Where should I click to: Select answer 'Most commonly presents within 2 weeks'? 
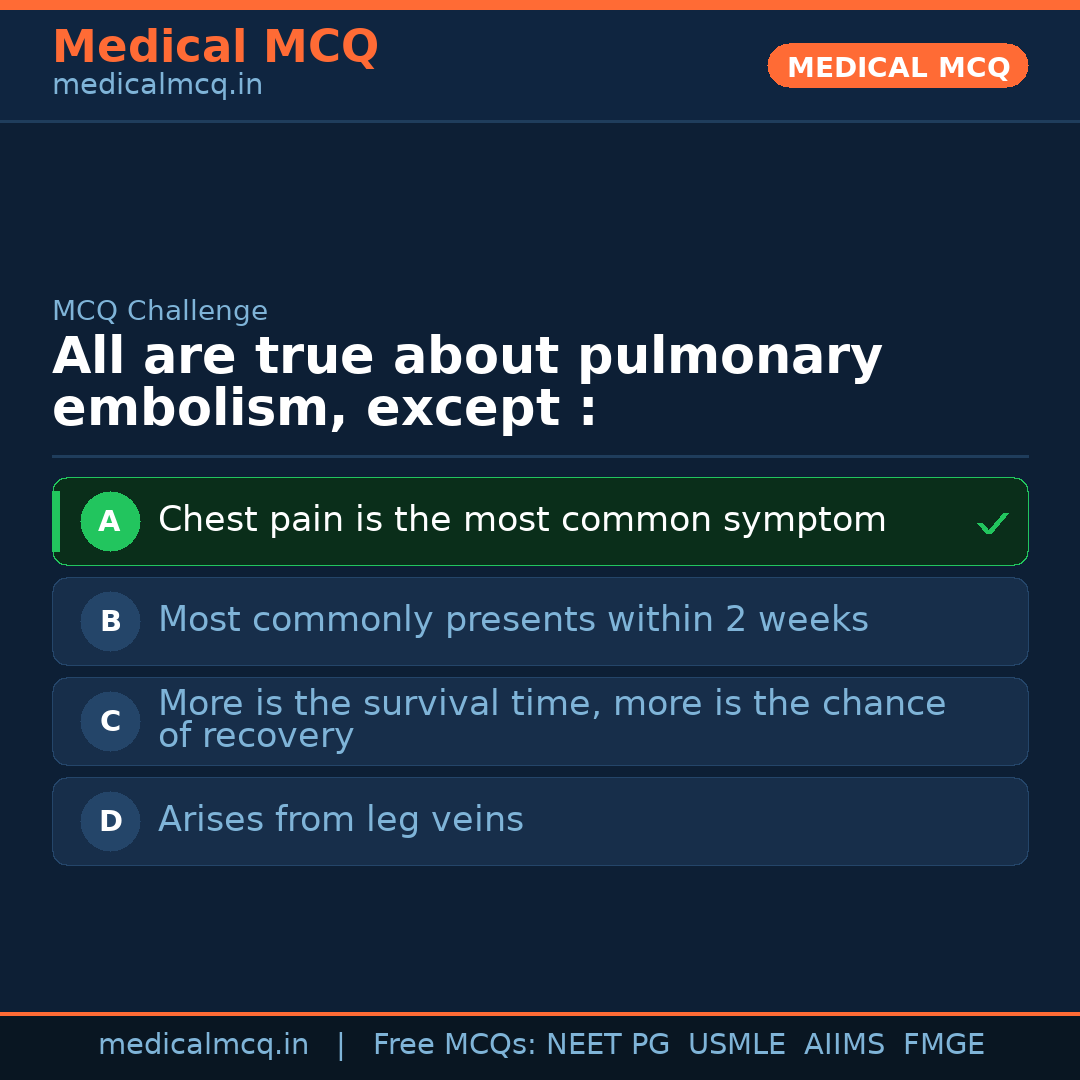(513, 620)
